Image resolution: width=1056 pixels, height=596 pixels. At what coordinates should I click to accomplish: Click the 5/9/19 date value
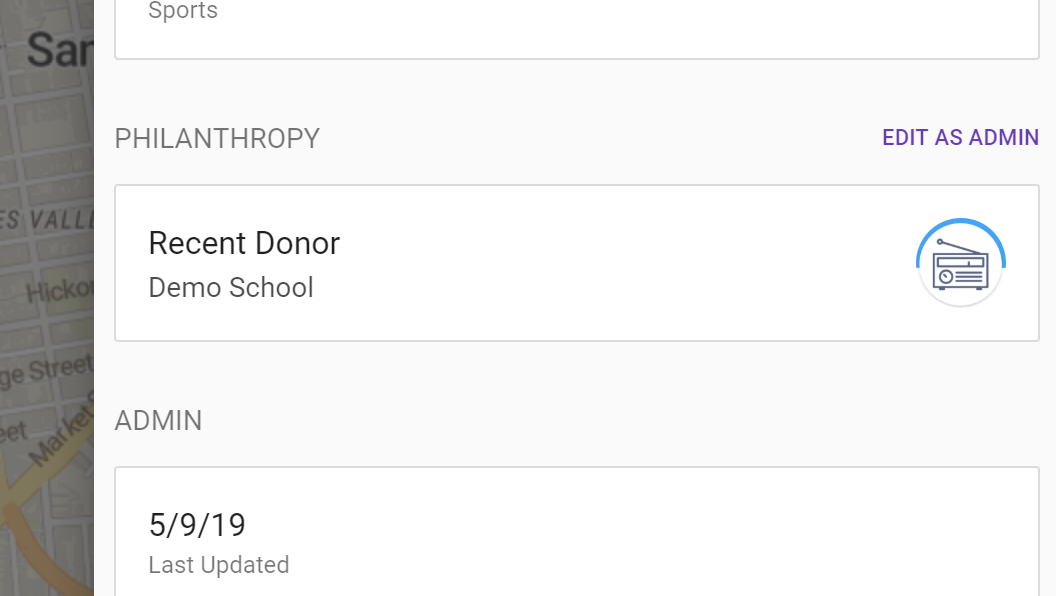click(197, 525)
